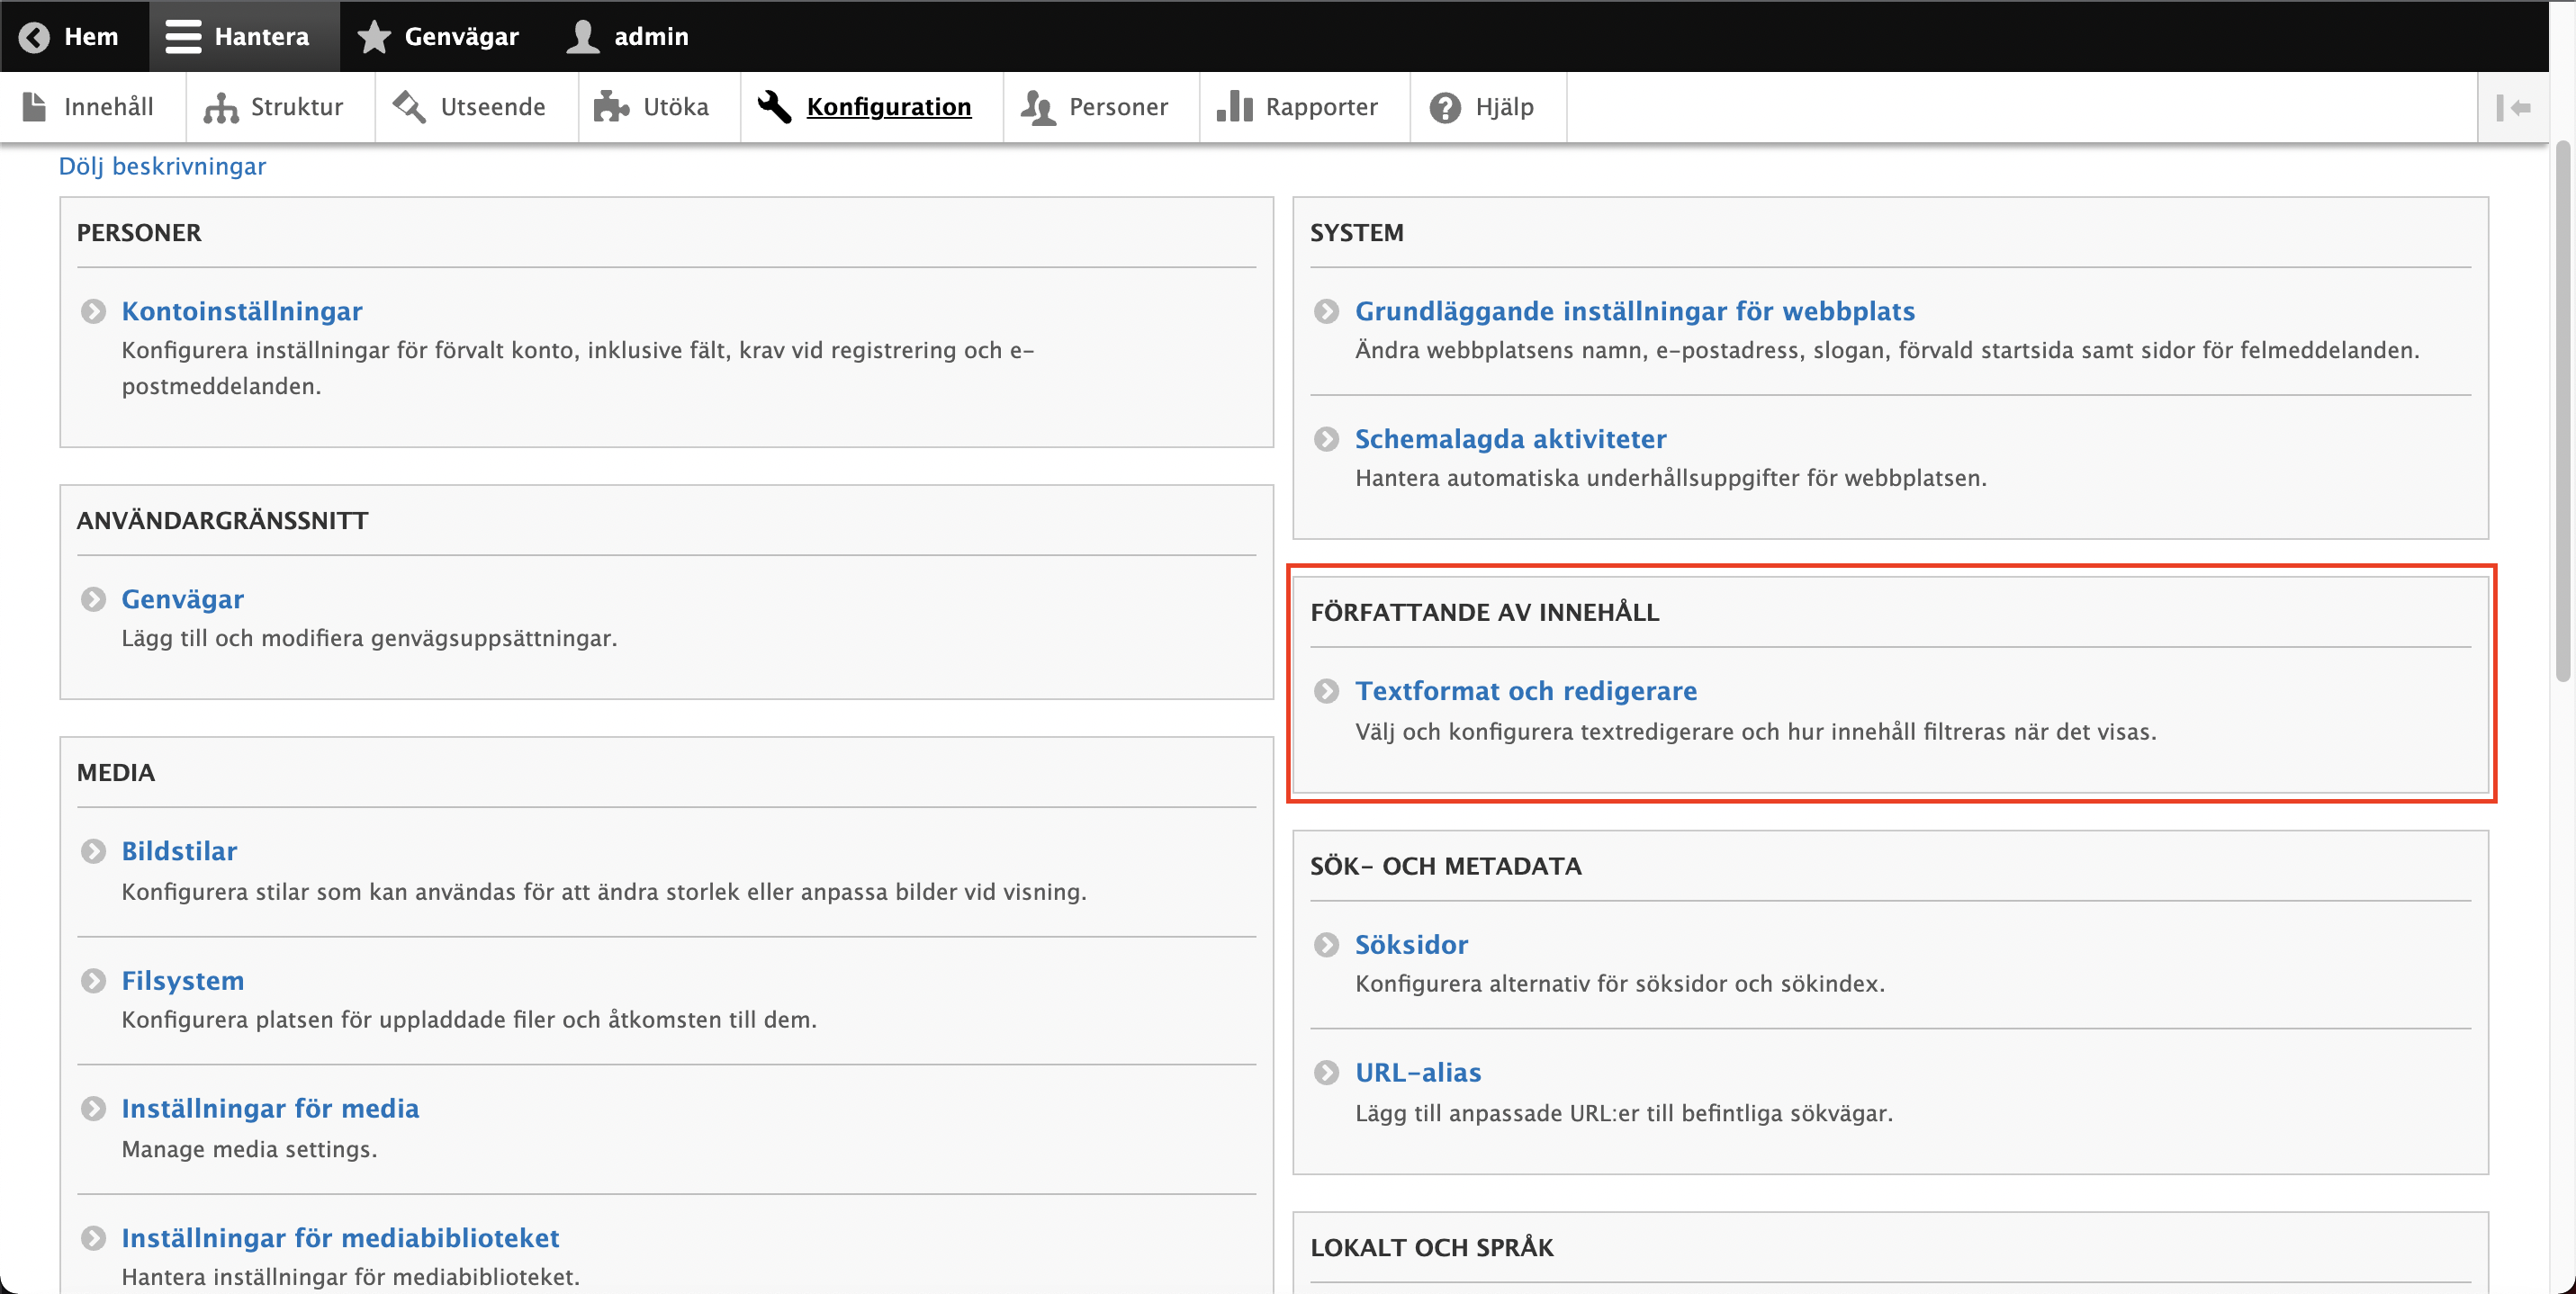Click the Hjälp question mark icon
The image size is (2576, 1294).
[1445, 107]
